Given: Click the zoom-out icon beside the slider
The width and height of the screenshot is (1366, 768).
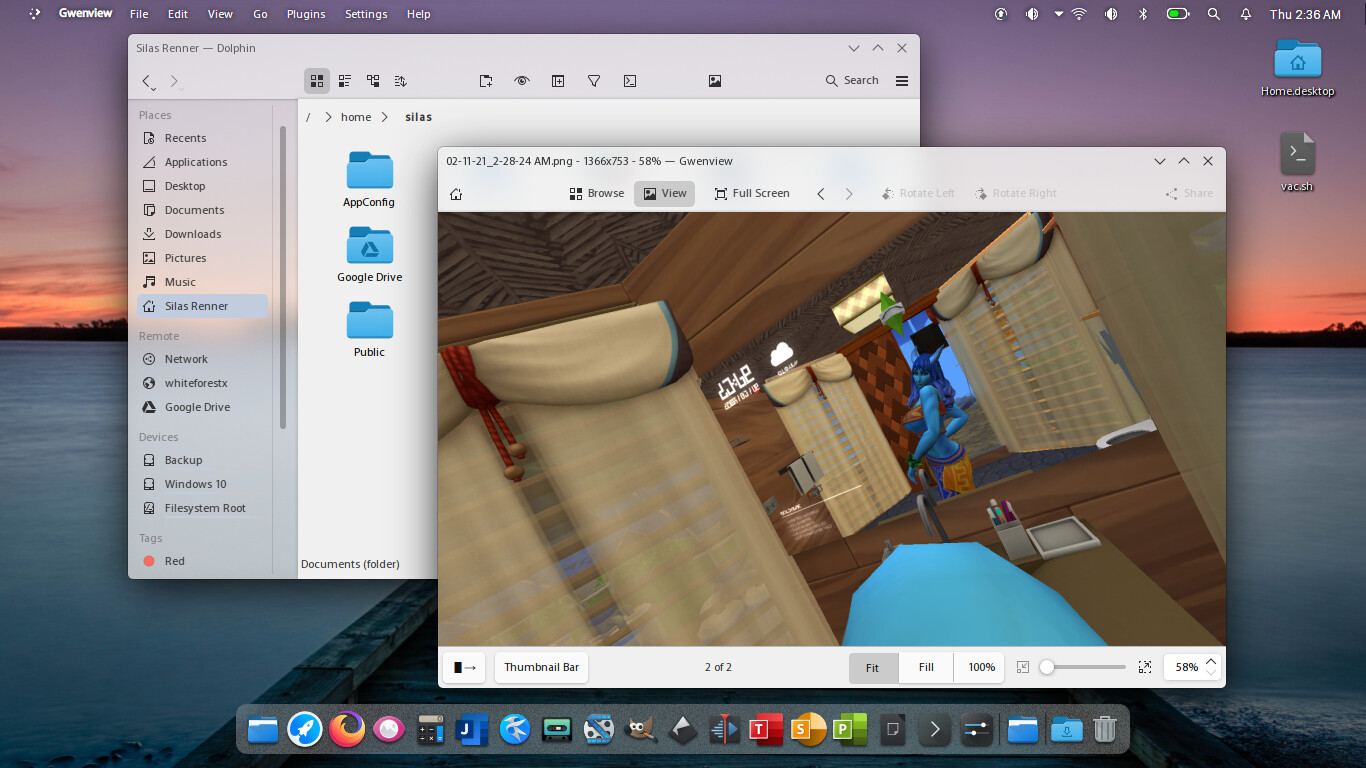Looking at the screenshot, I should coord(1023,667).
